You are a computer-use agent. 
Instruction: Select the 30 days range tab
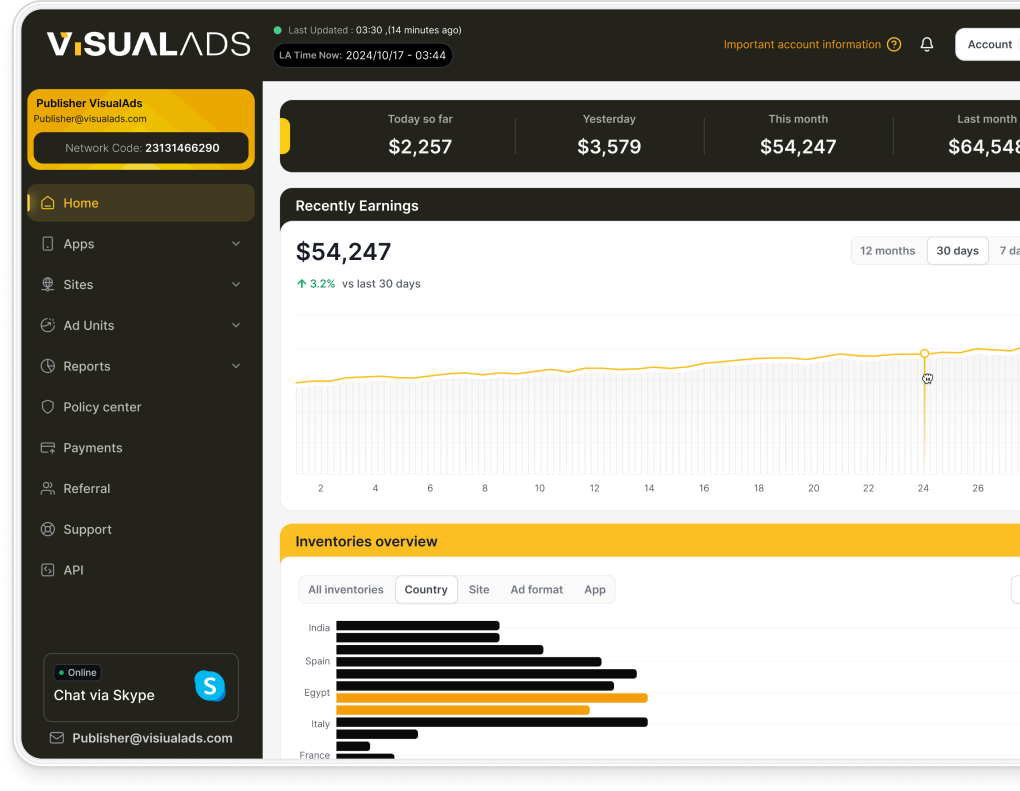click(958, 250)
